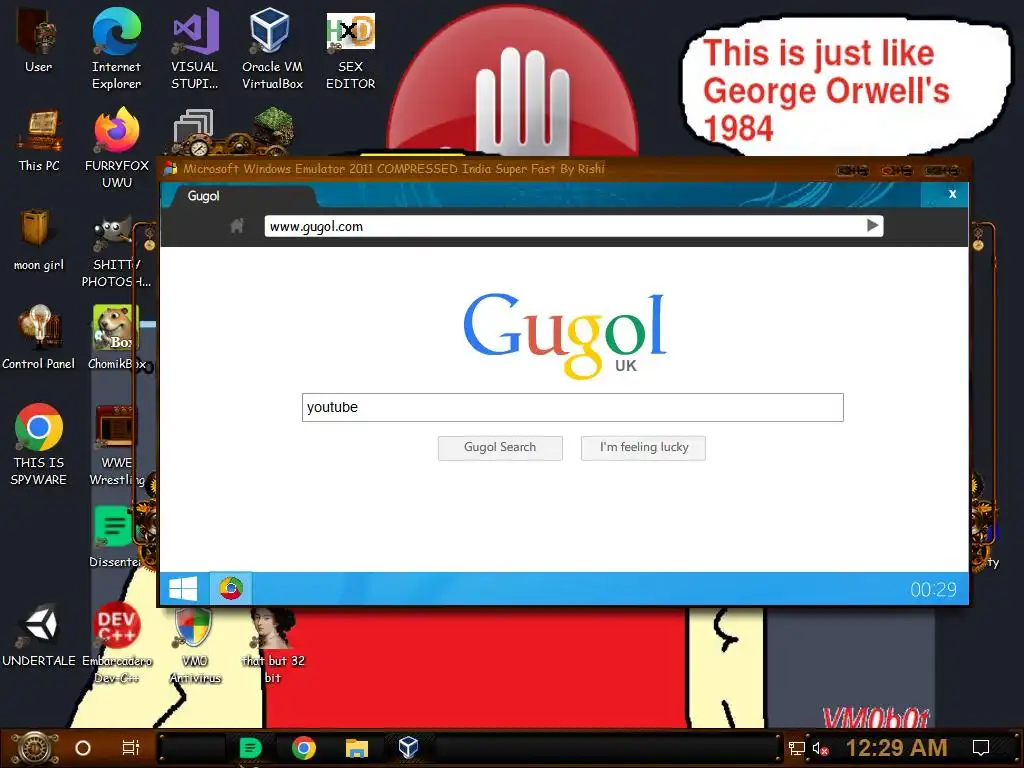Open the steampunk Start button on taskbar
Screen dimensions: 1024x768
[35, 748]
